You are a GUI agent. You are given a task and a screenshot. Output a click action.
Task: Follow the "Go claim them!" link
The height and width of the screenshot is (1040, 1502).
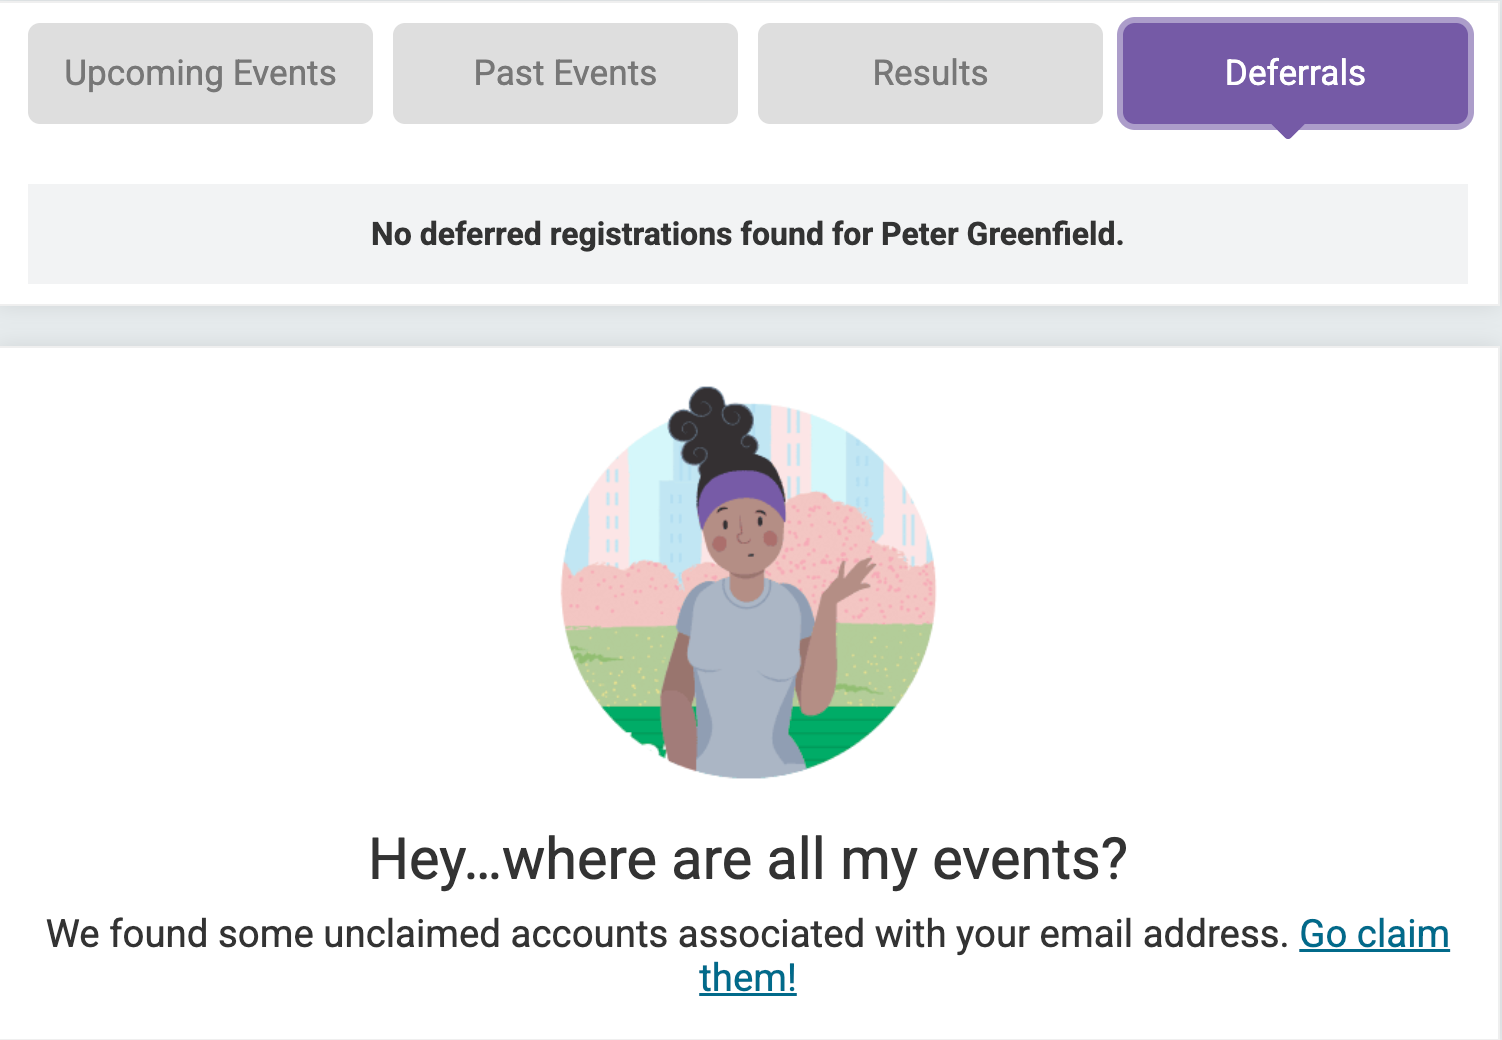tap(1373, 934)
